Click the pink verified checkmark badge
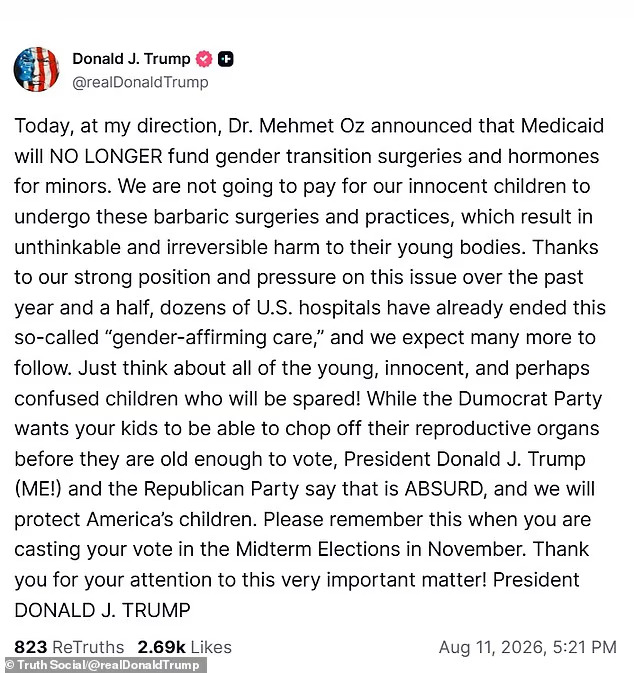The width and height of the screenshot is (634, 673). tap(204, 59)
